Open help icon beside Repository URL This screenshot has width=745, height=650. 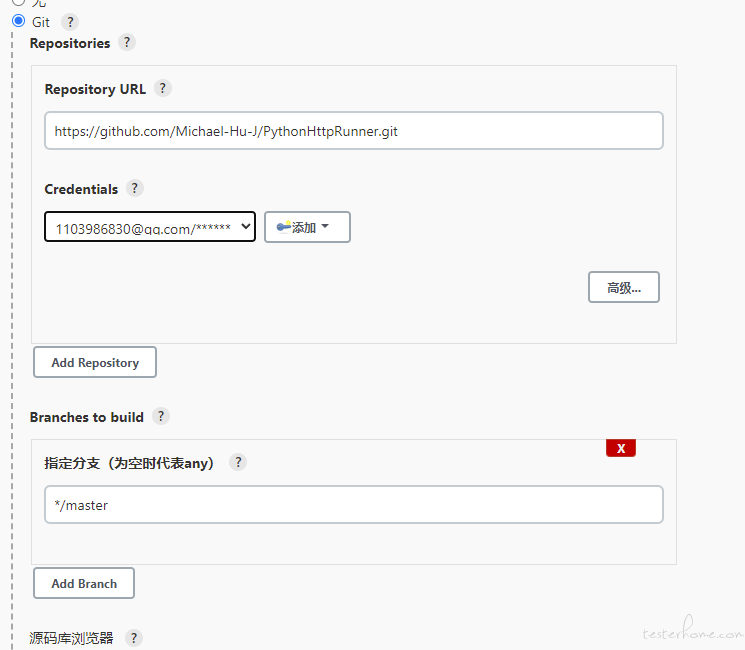162,88
